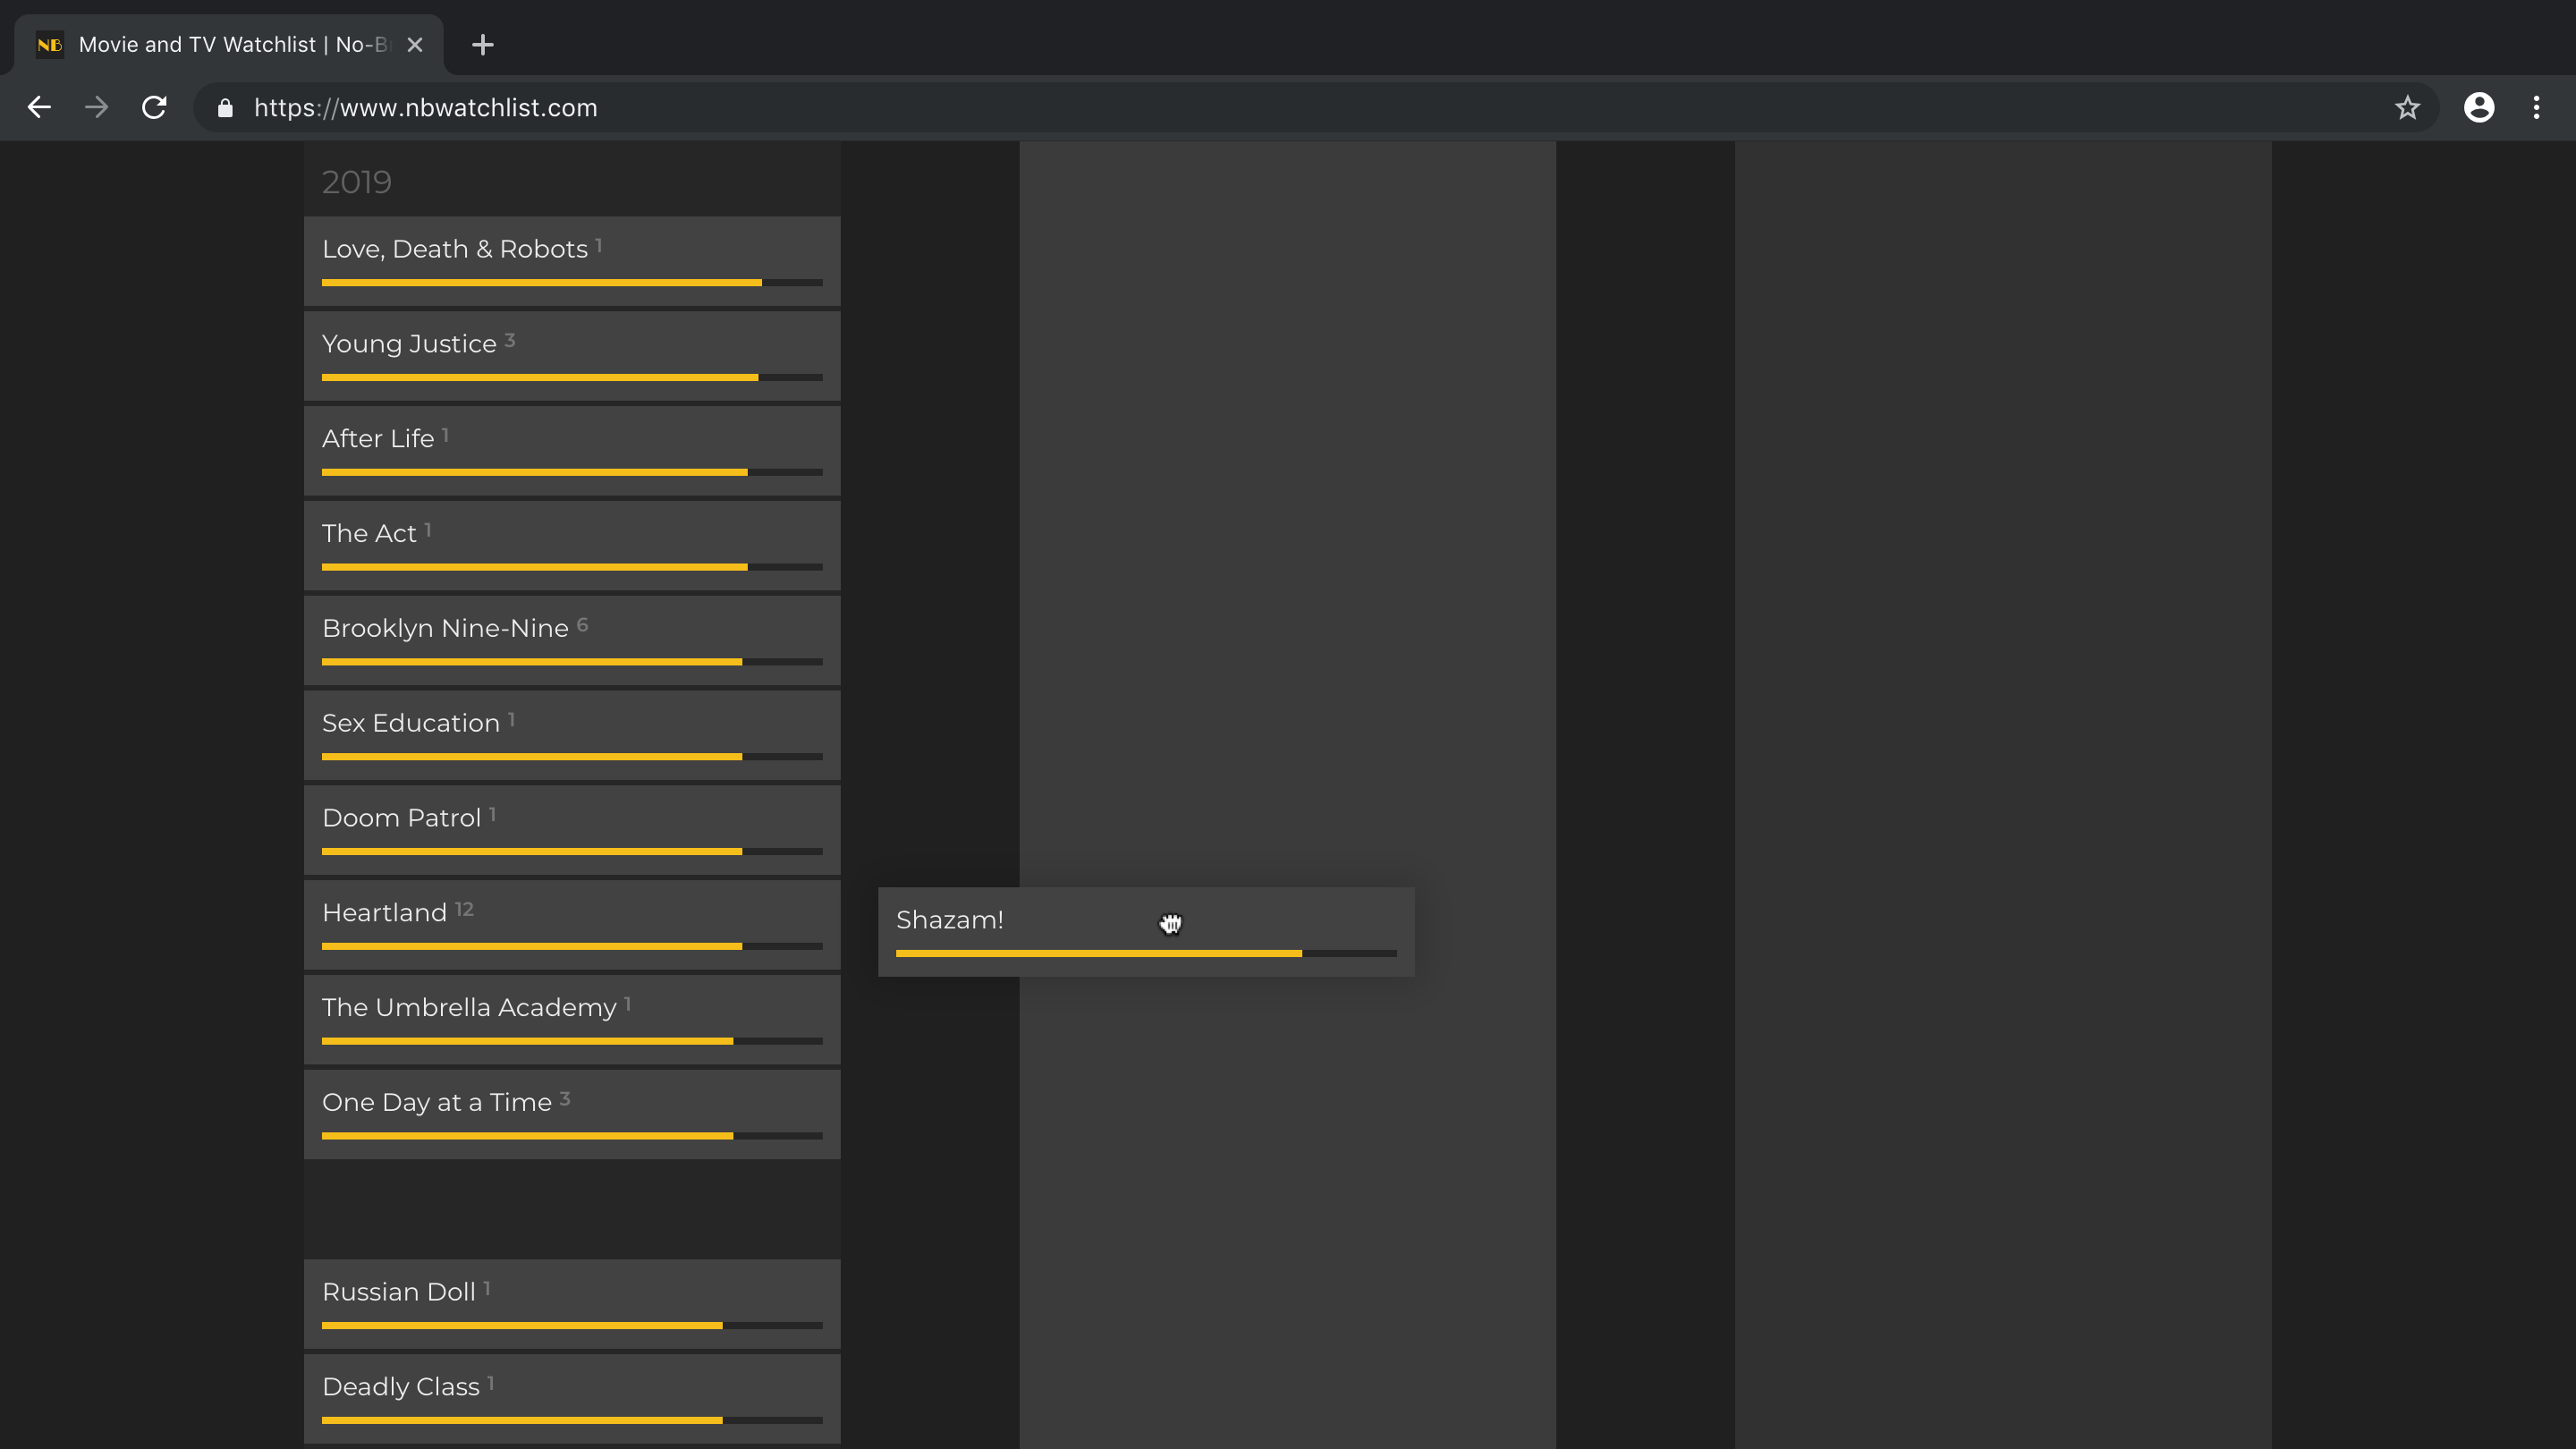Open the browser profile account icon

tap(2479, 107)
